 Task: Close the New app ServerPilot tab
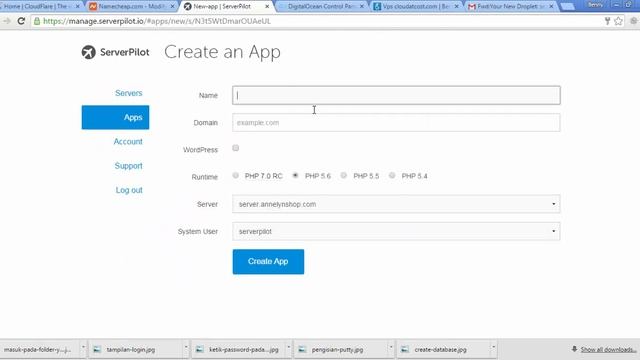(267, 7)
